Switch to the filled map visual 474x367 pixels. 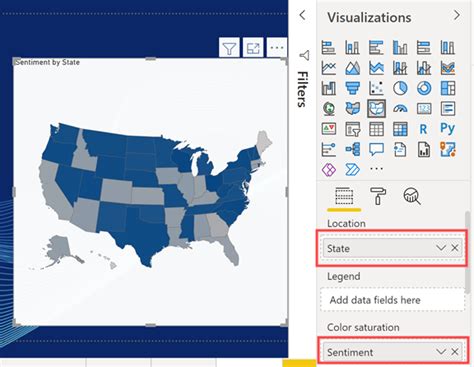pos(352,108)
